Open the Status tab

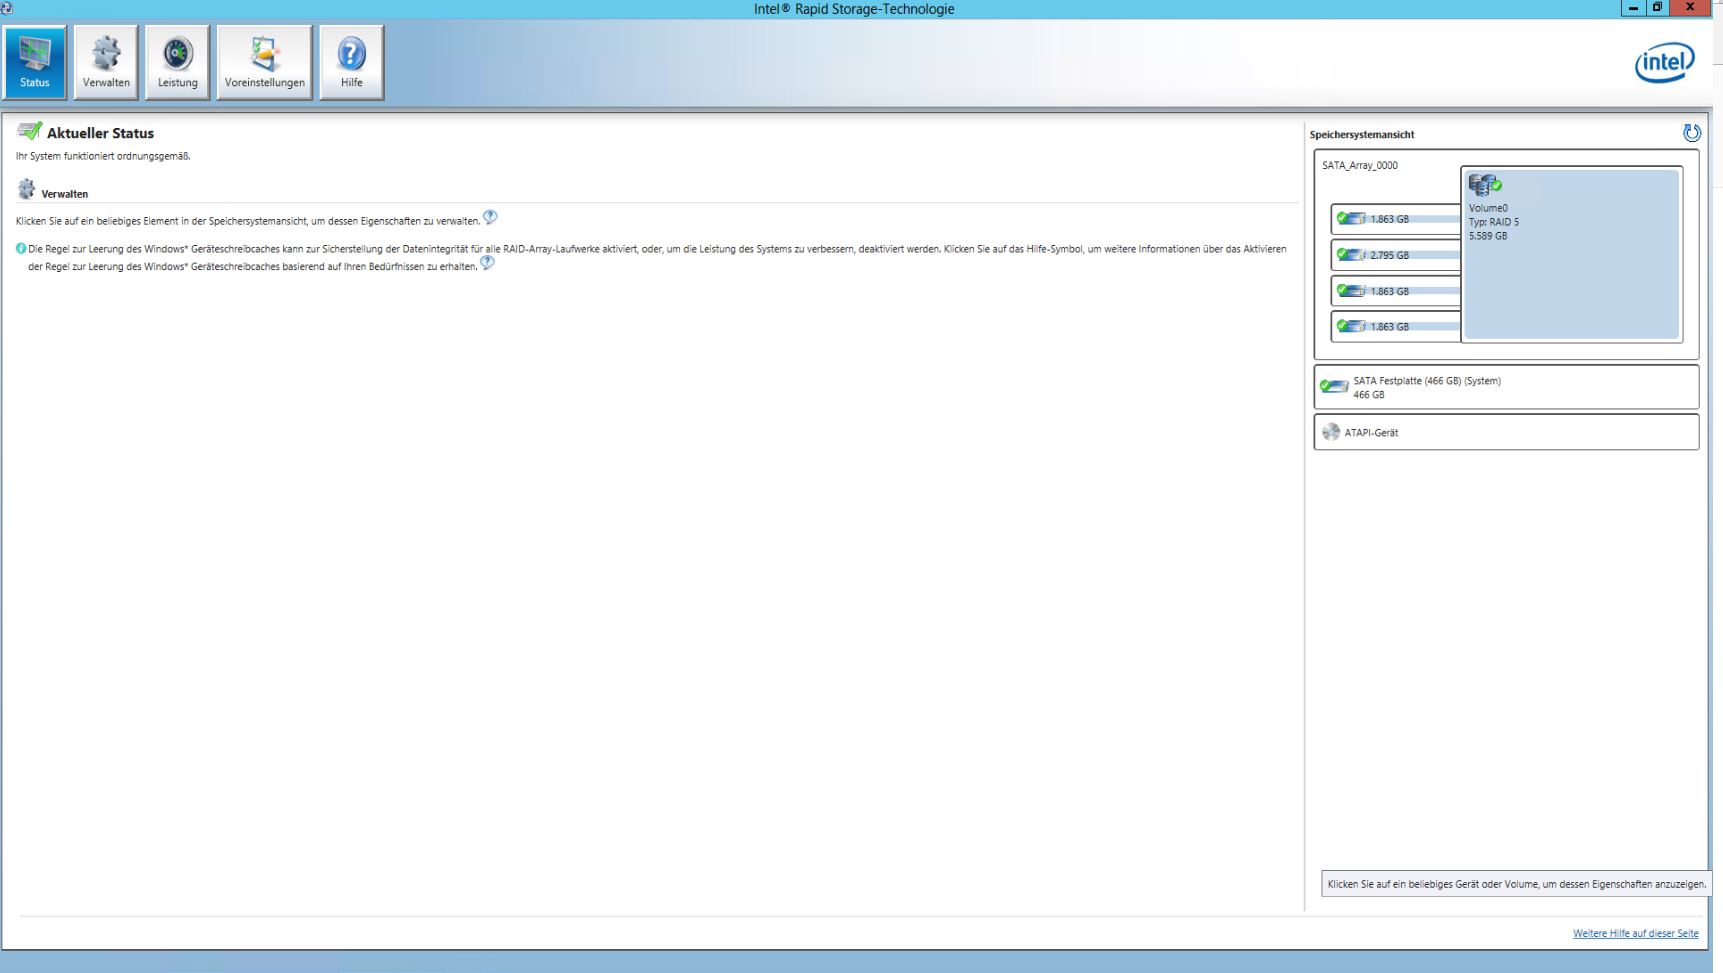(35, 62)
